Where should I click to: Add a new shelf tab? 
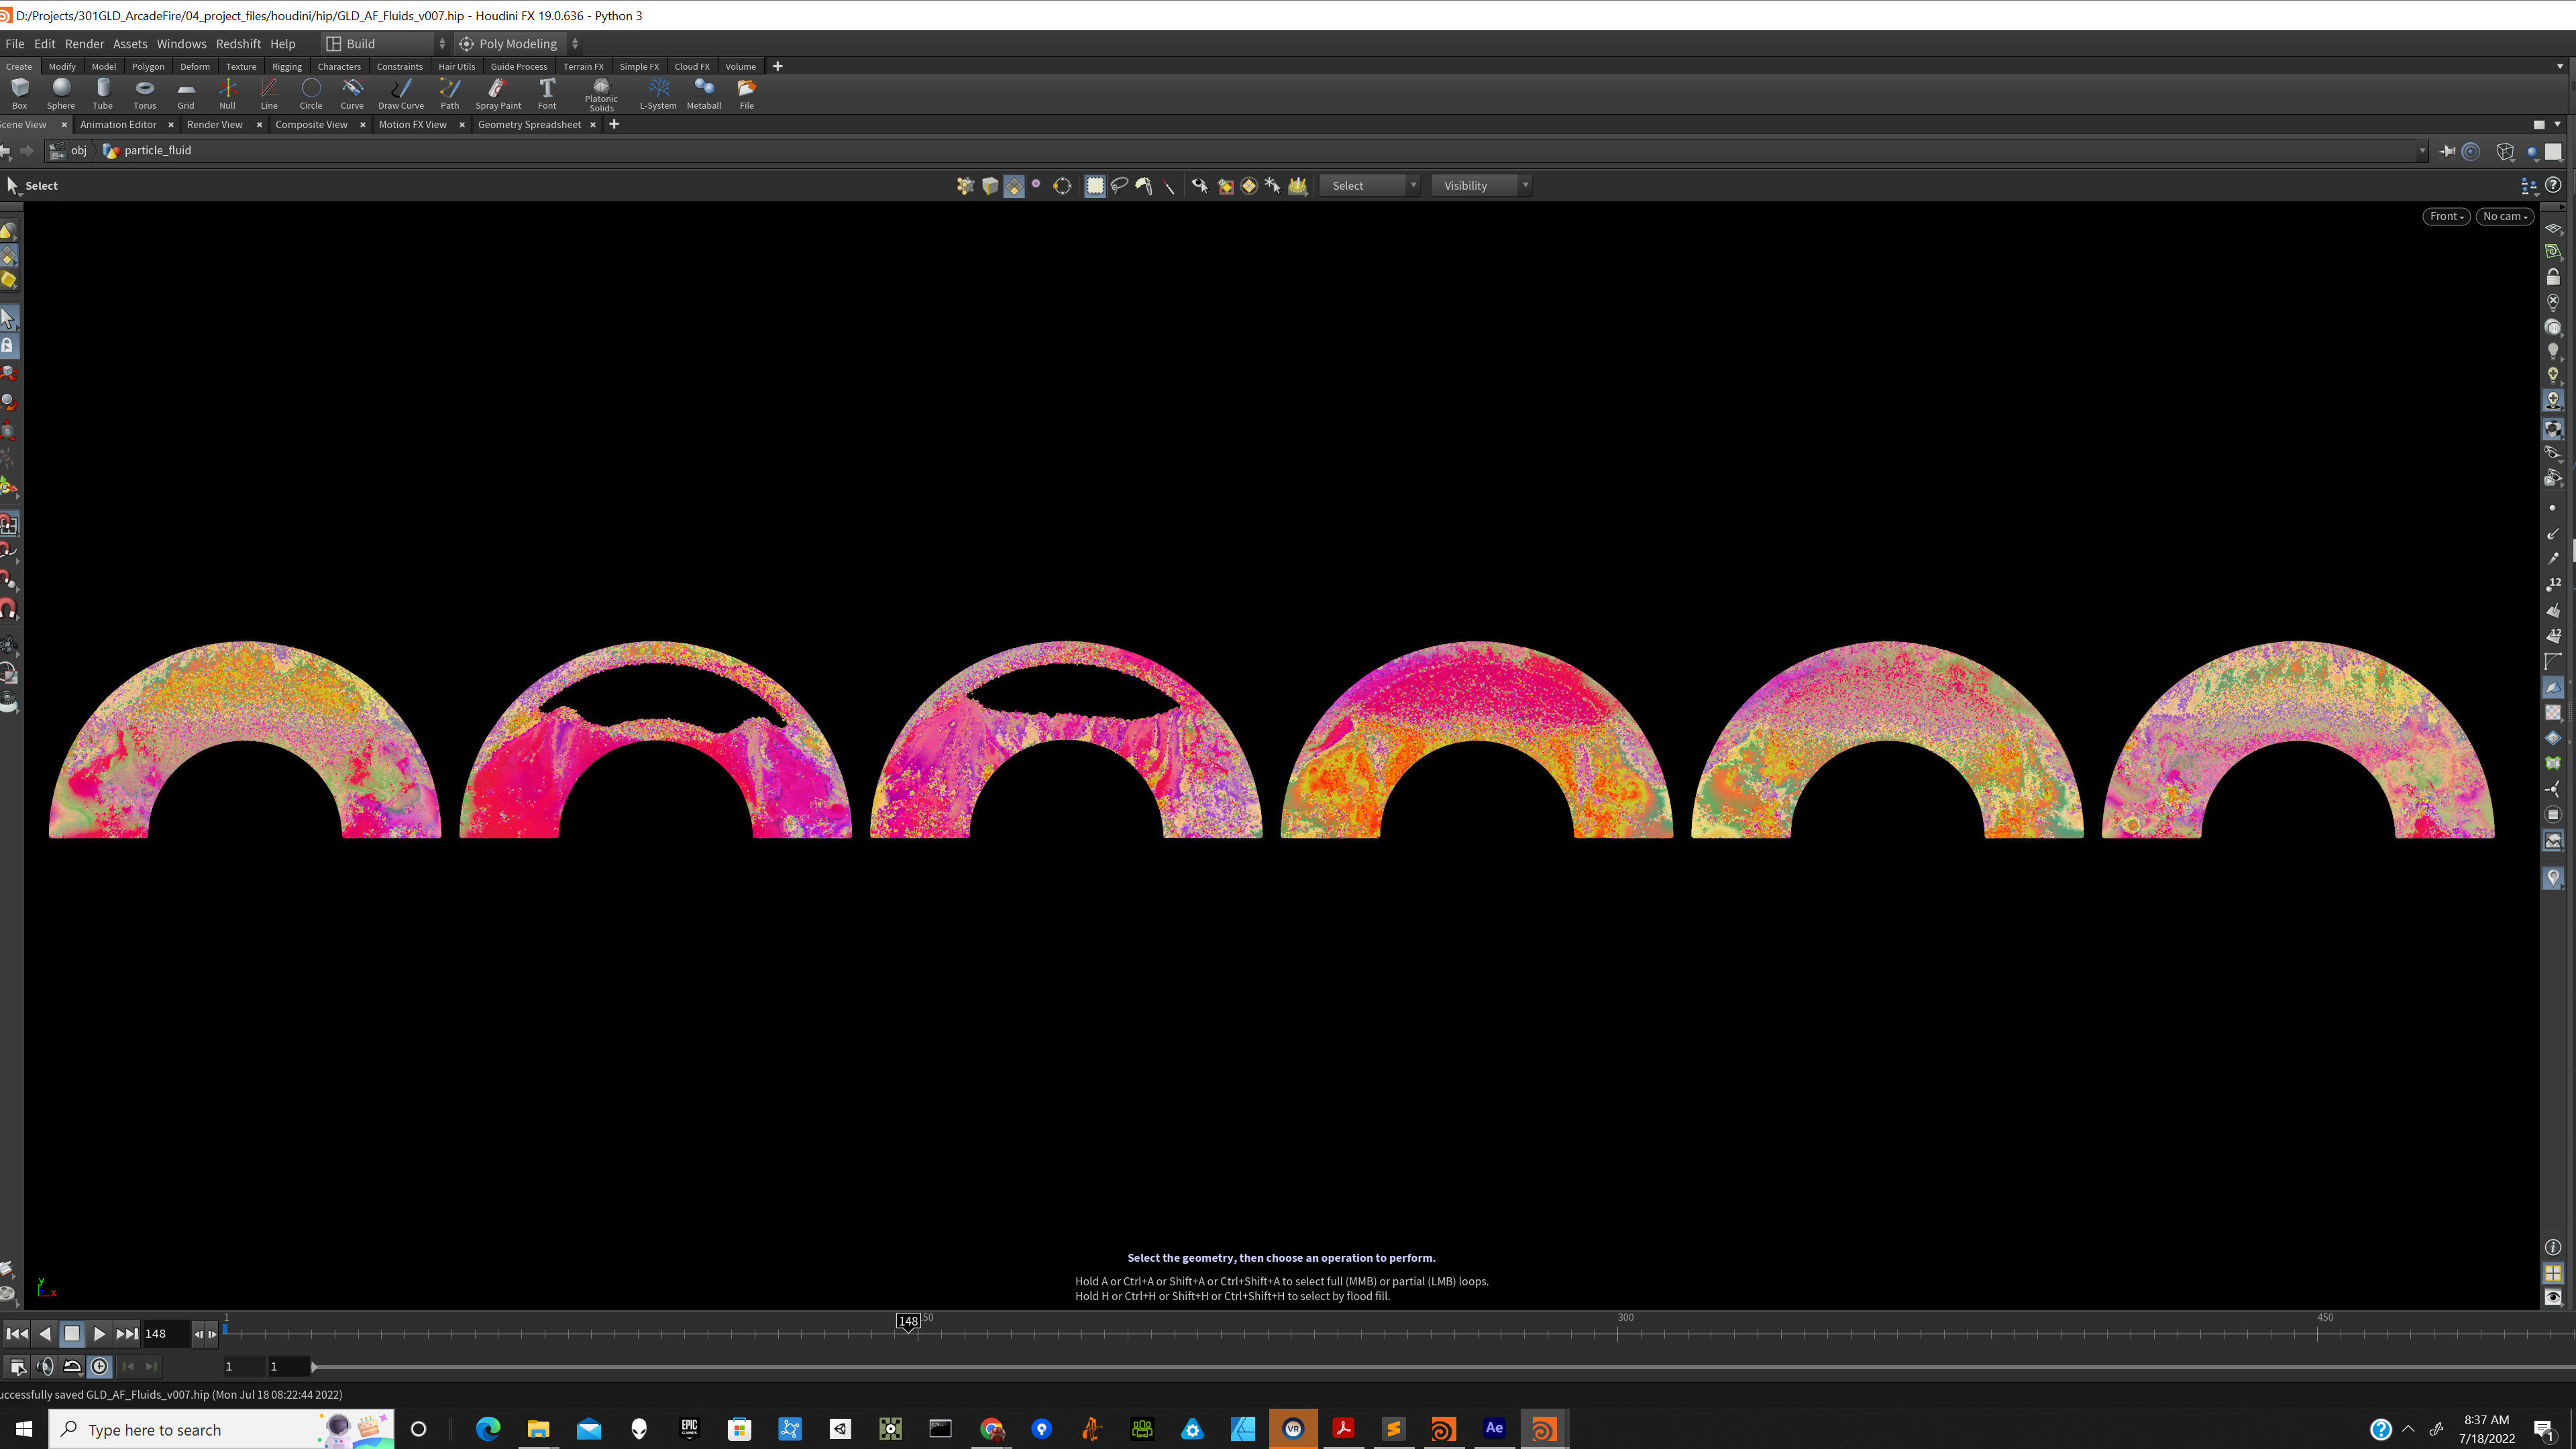(x=777, y=66)
